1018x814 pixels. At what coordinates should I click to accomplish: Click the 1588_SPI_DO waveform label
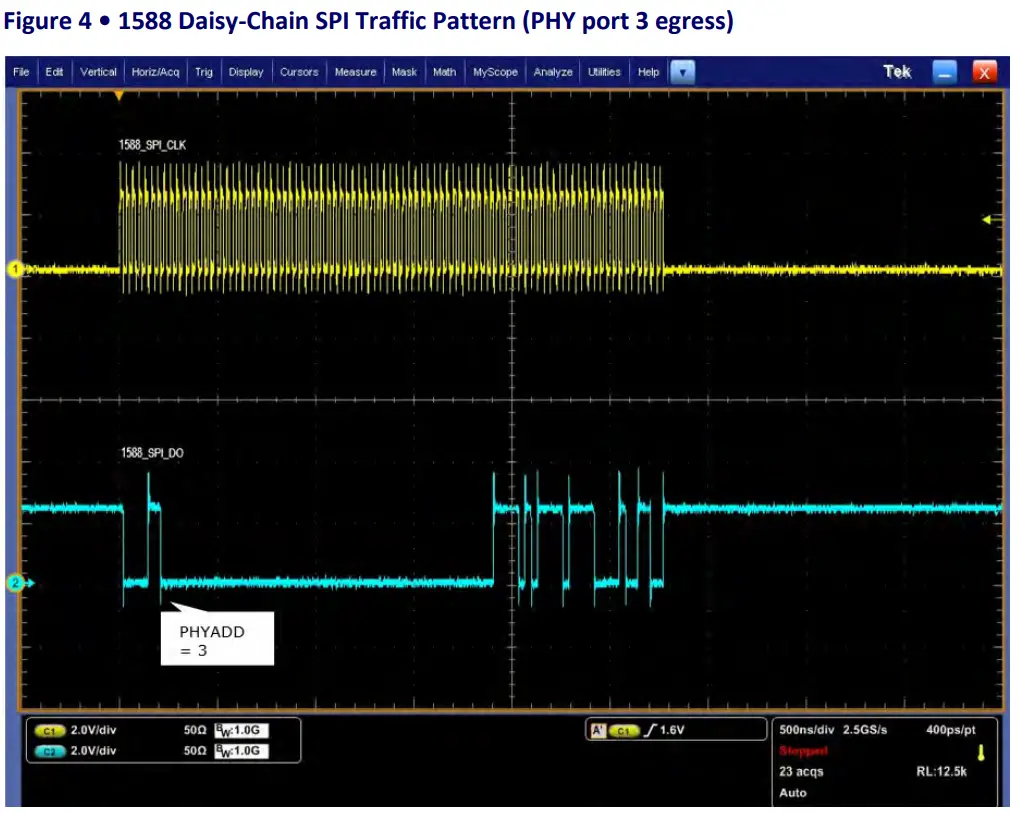pyautogui.click(x=153, y=453)
